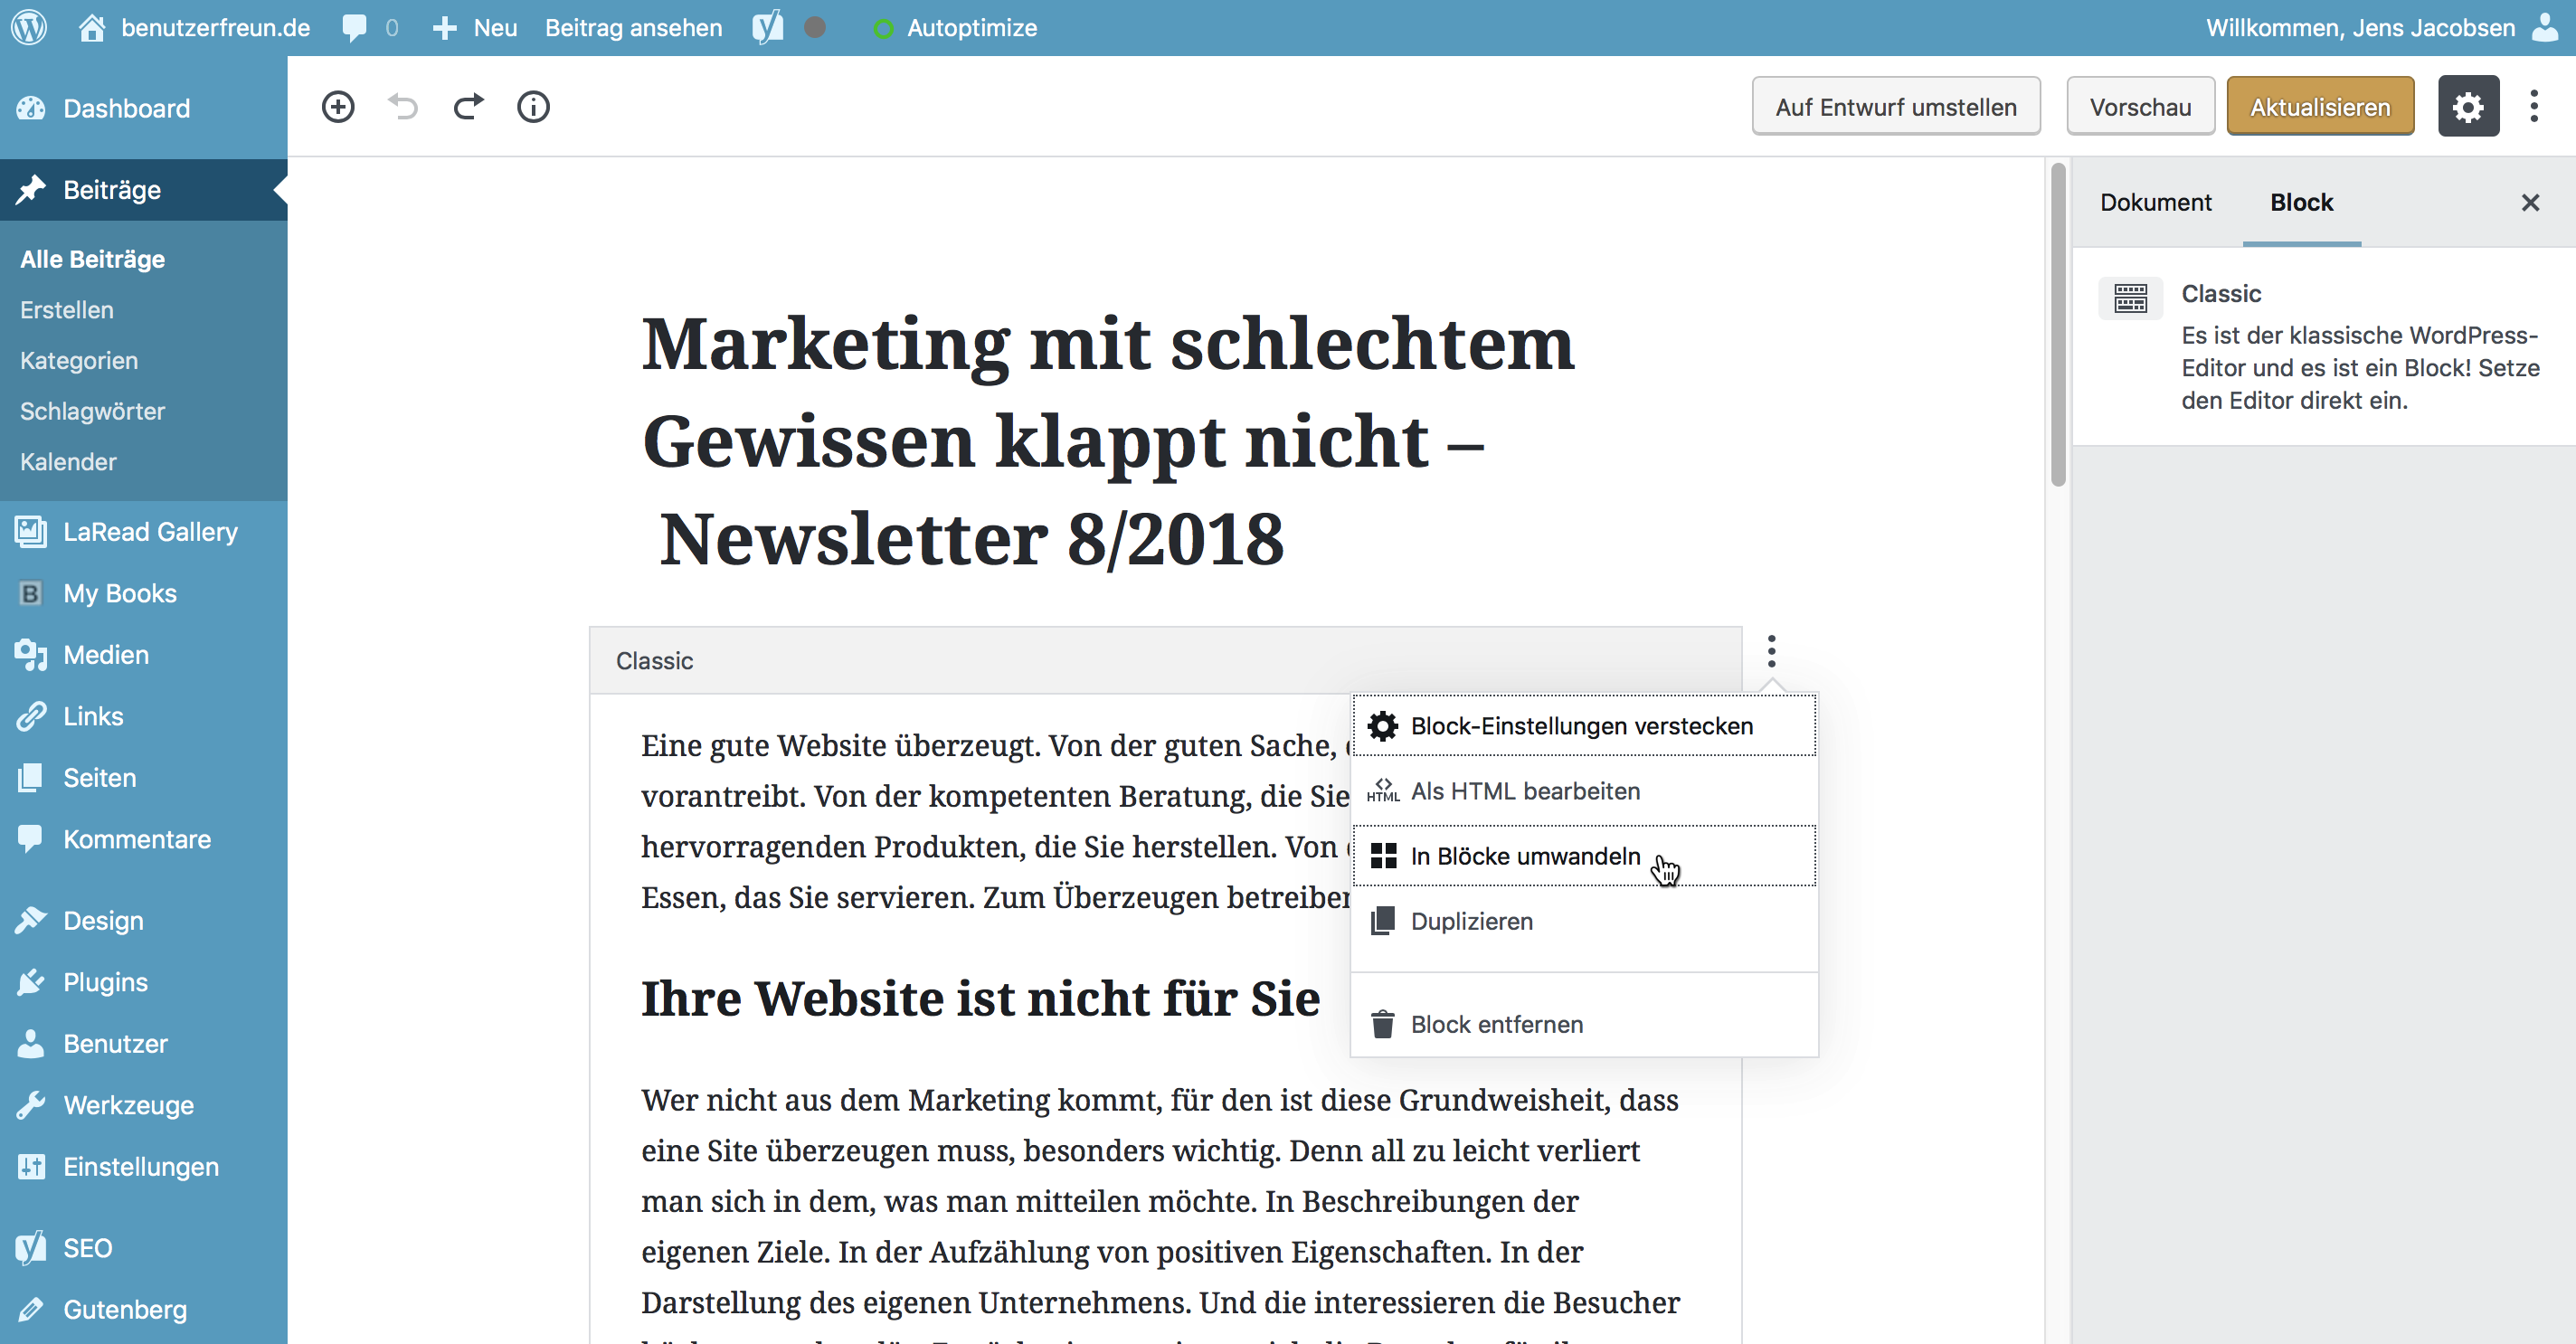Click the Aktualisieren button
Image resolution: width=2576 pixels, height=1344 pixels.
(x=2320, y=106)
